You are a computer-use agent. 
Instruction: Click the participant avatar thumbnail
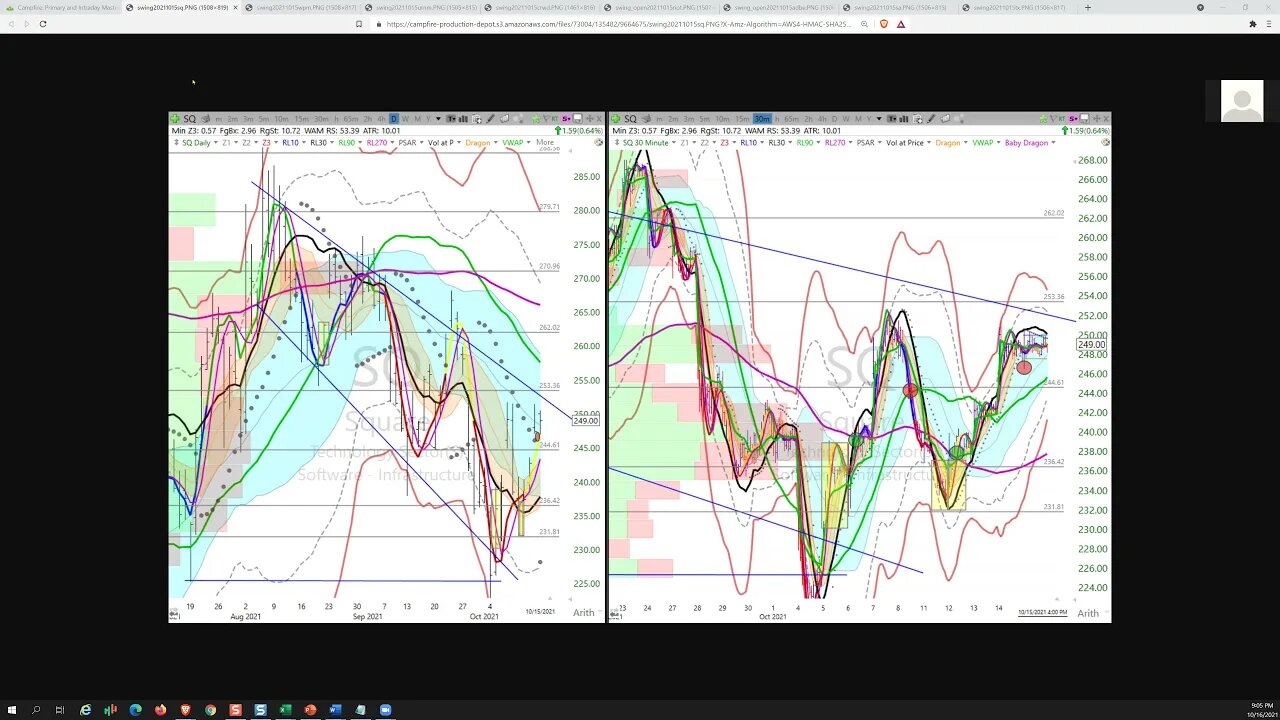[1242, 100]
